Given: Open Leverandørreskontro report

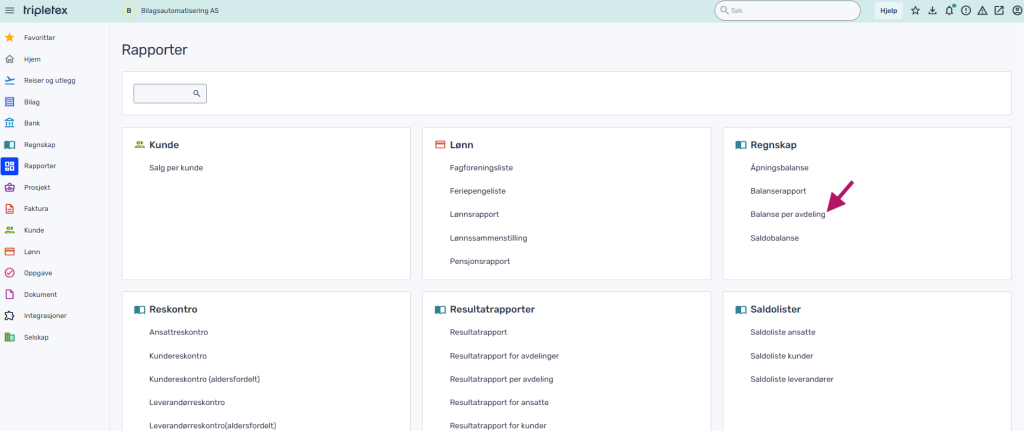Looking at the screenshot, I should (187, 402).
